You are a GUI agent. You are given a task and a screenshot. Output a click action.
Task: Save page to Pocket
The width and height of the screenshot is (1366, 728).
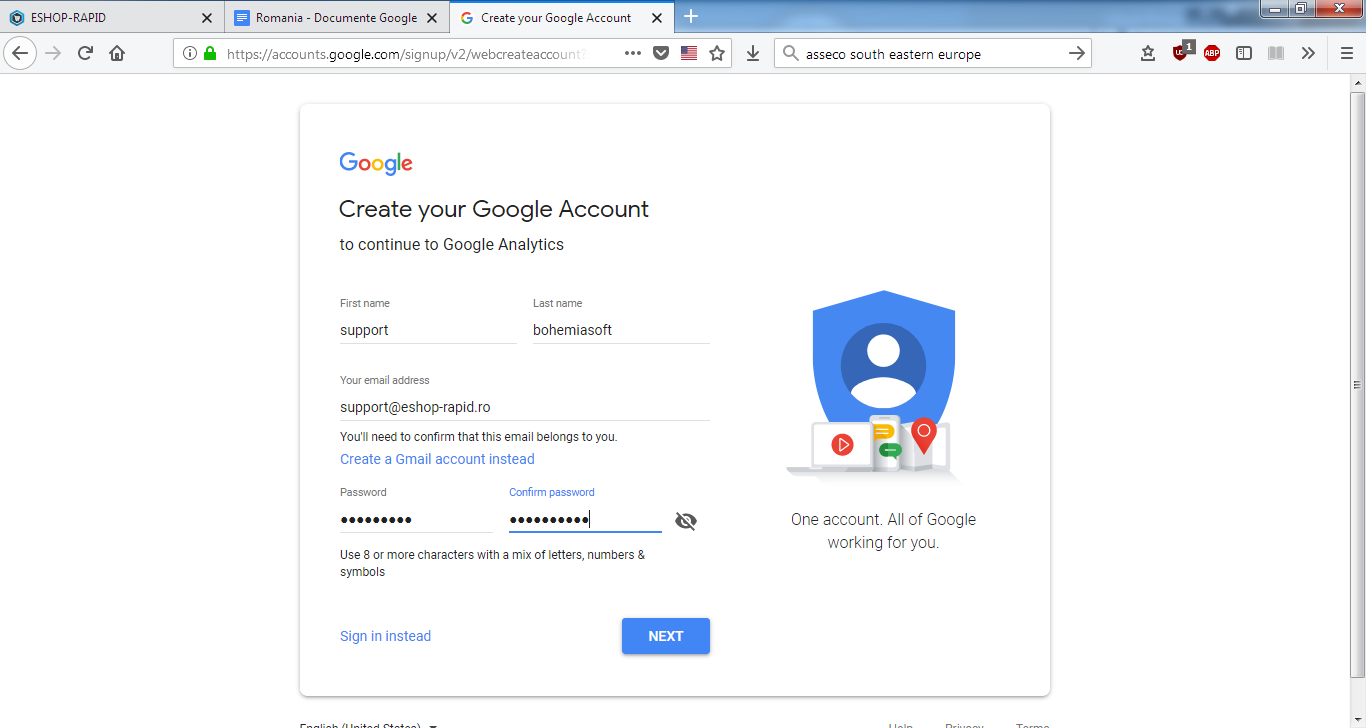click(661, 54)
